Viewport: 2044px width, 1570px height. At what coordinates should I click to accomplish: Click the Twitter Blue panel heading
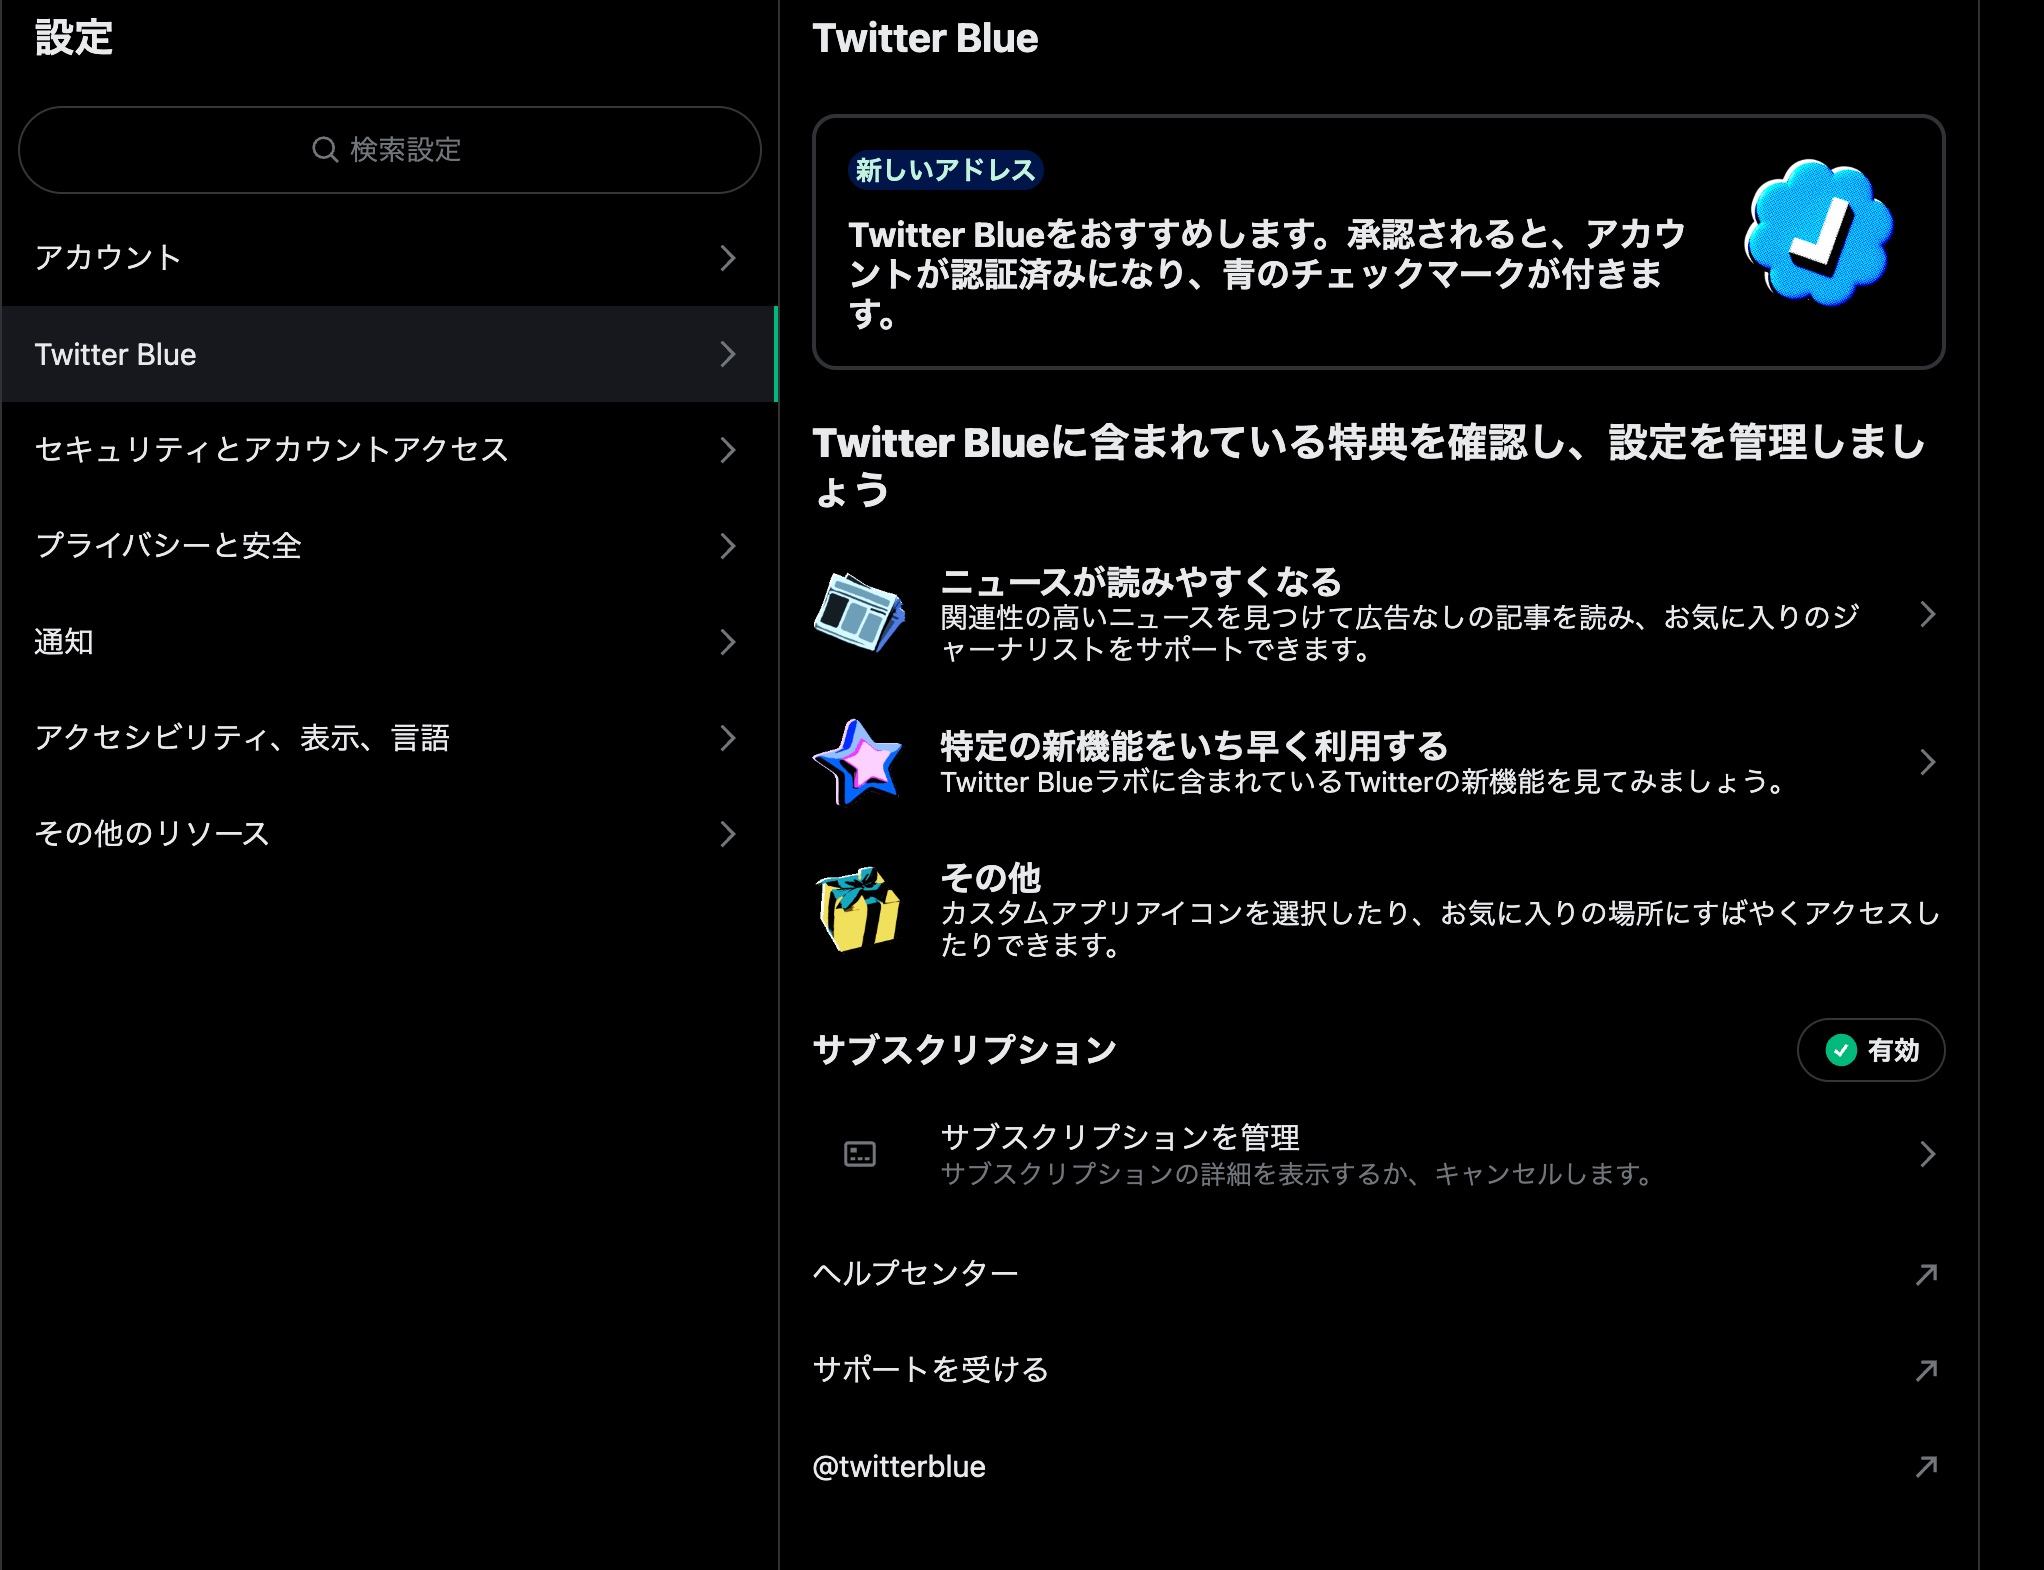(x=925, y=38)
